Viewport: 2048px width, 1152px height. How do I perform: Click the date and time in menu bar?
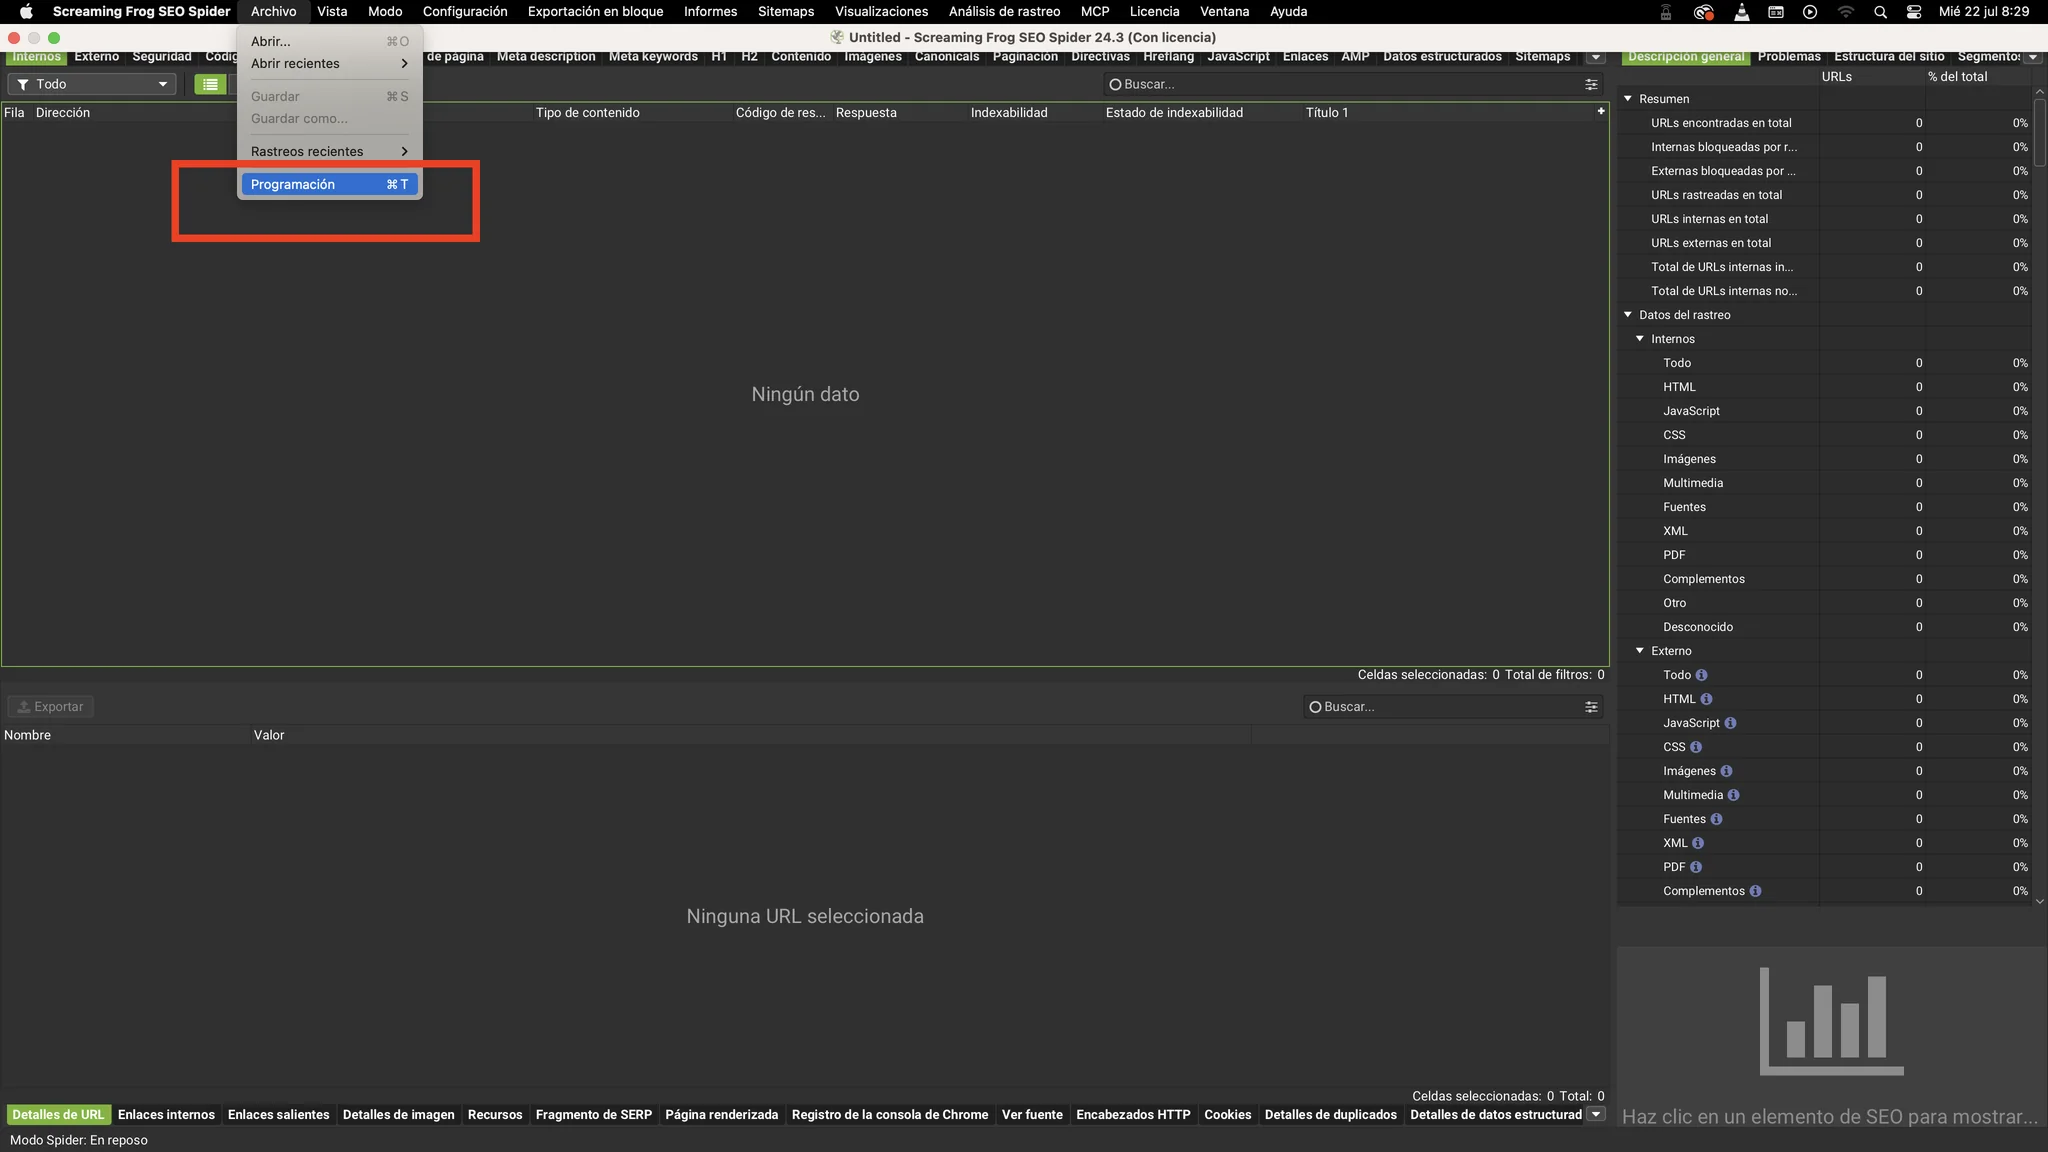click(x=1984, y=12)
